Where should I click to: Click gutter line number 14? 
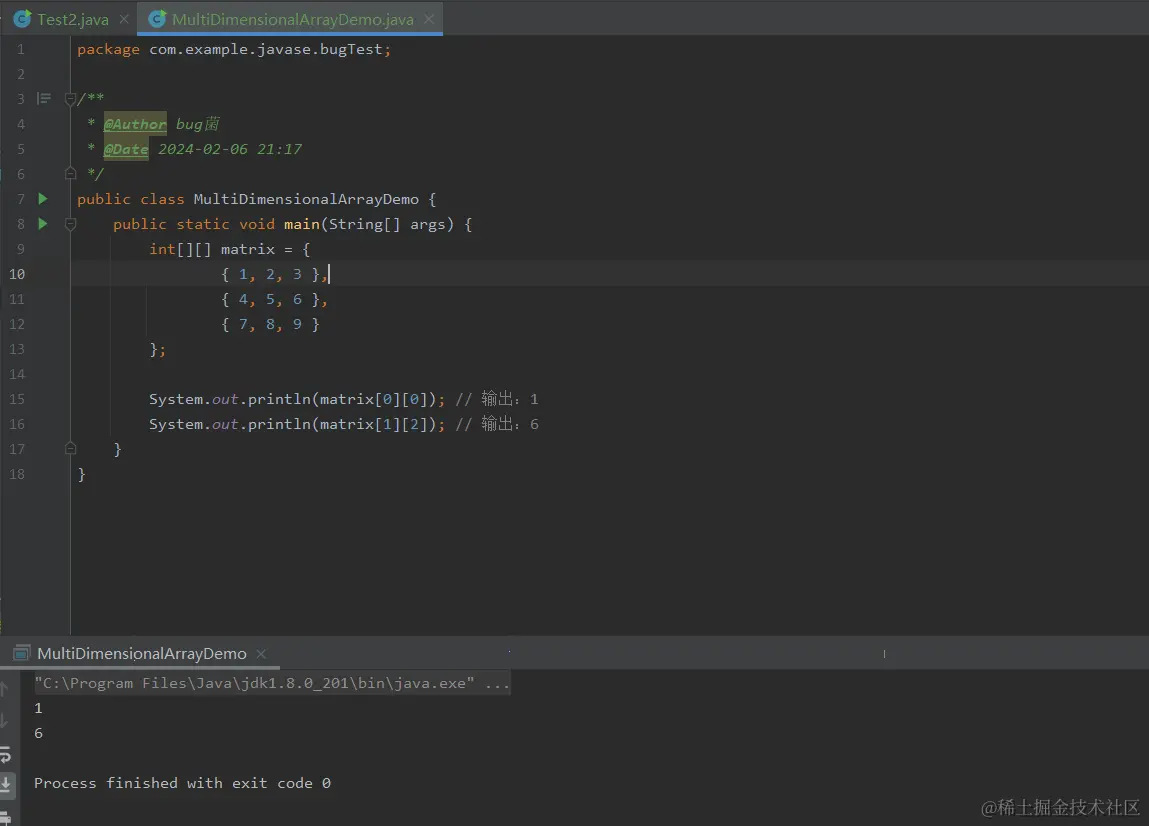click(x=17, y=374)
